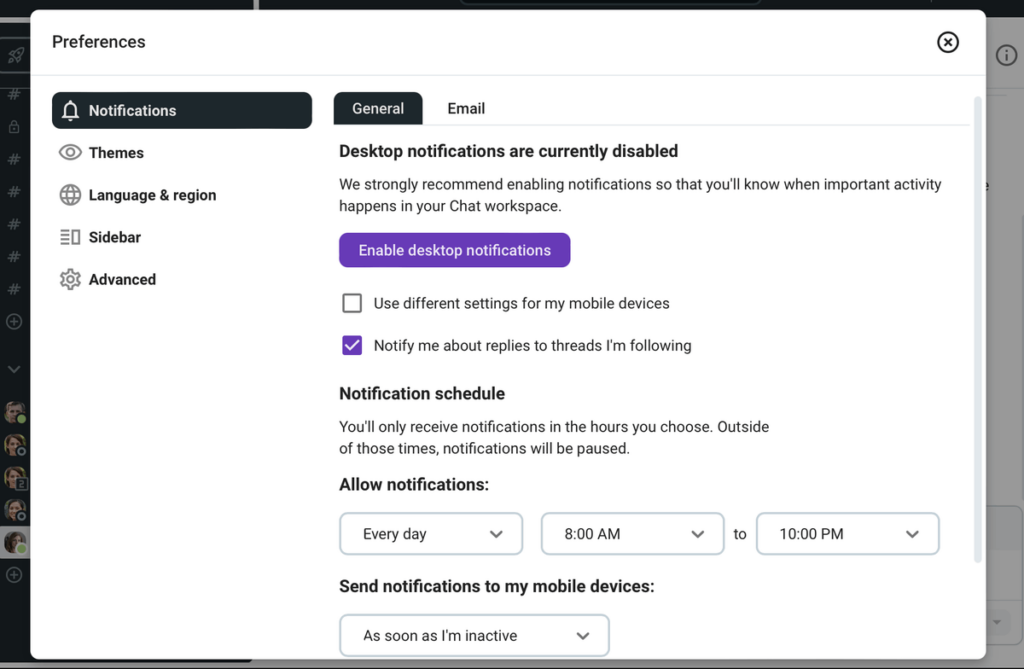Click the bottom user avatar in left sidebar

pyautogui.click(x=15, y=543)
